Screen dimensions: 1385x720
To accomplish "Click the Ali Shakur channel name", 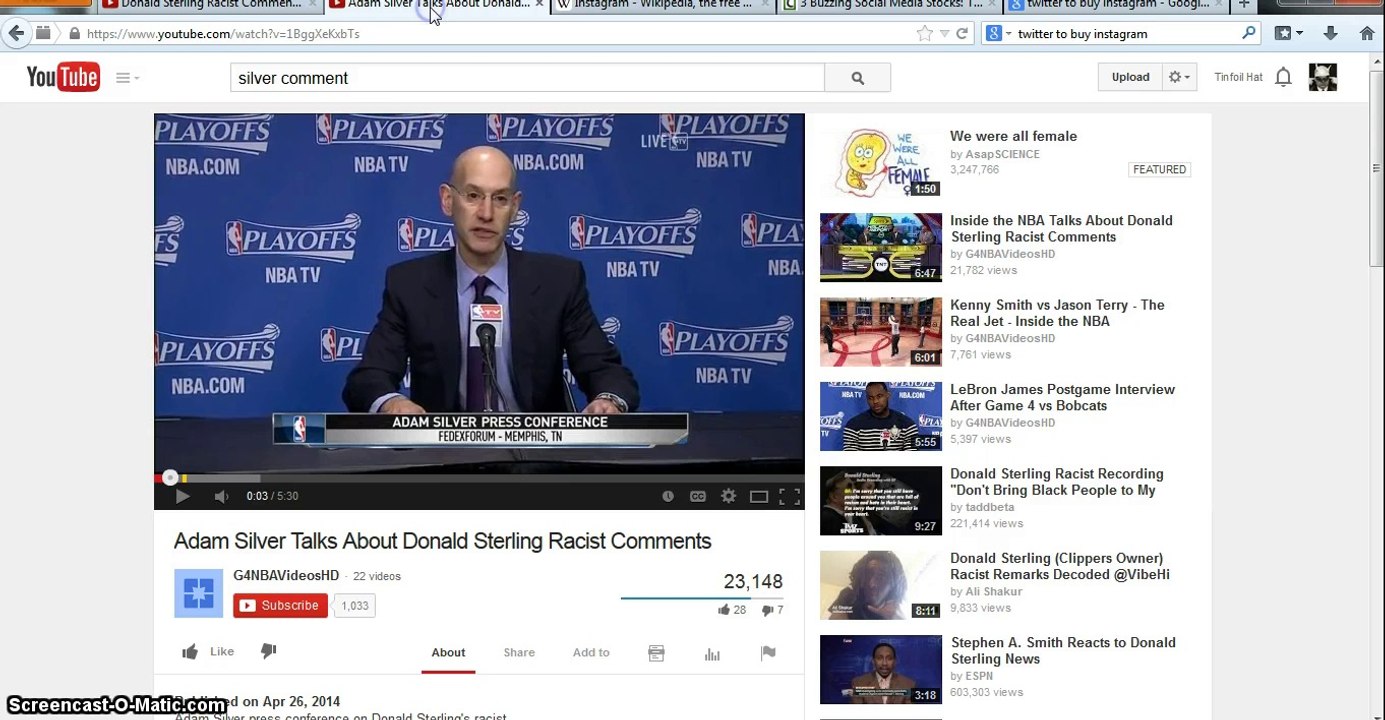I will click(x=993, y=591).
